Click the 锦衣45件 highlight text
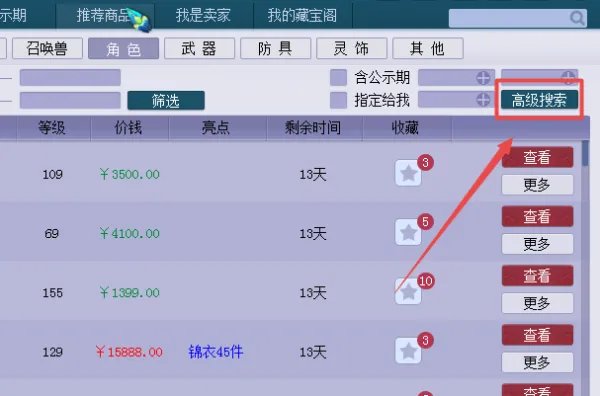600x396 pixels. (216, 352)
